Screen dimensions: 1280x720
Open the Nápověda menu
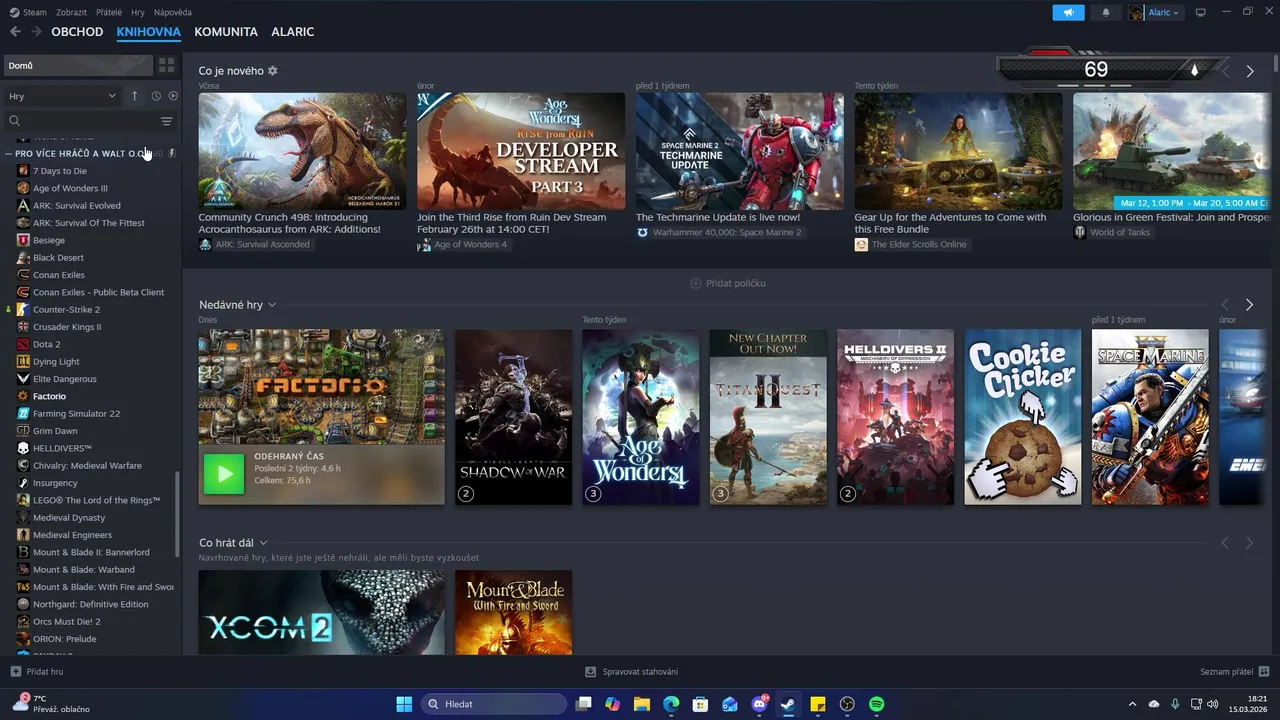[x=173, y=12]
